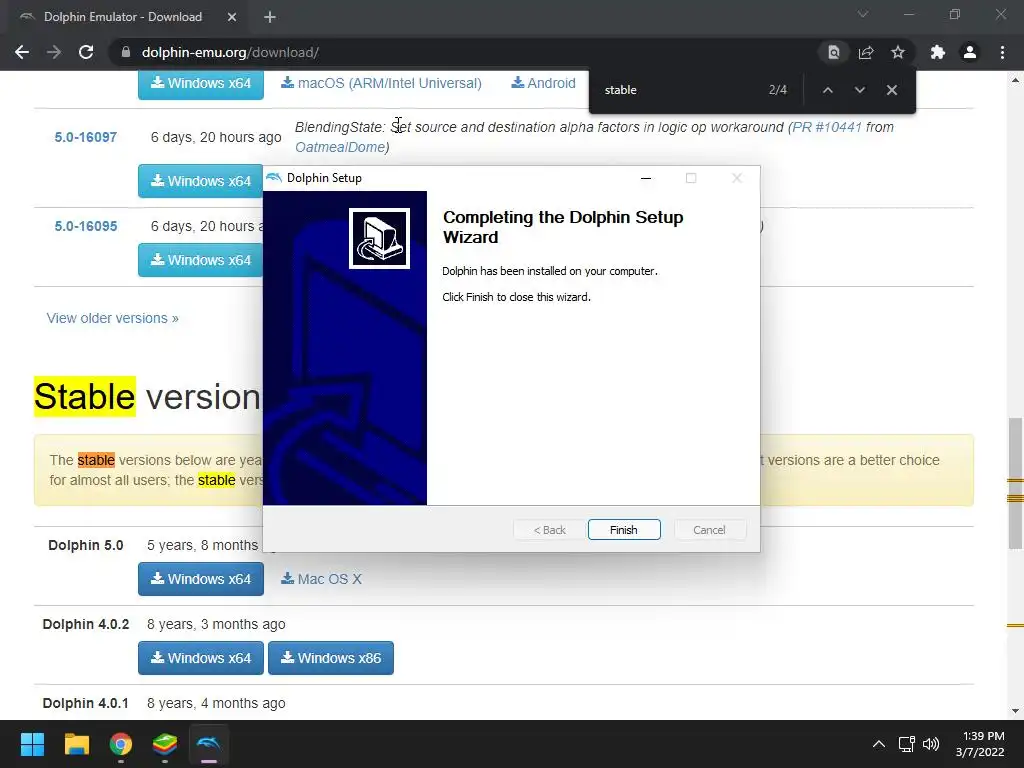
Task: Open PR #10441 link
Action: point(827,127)
